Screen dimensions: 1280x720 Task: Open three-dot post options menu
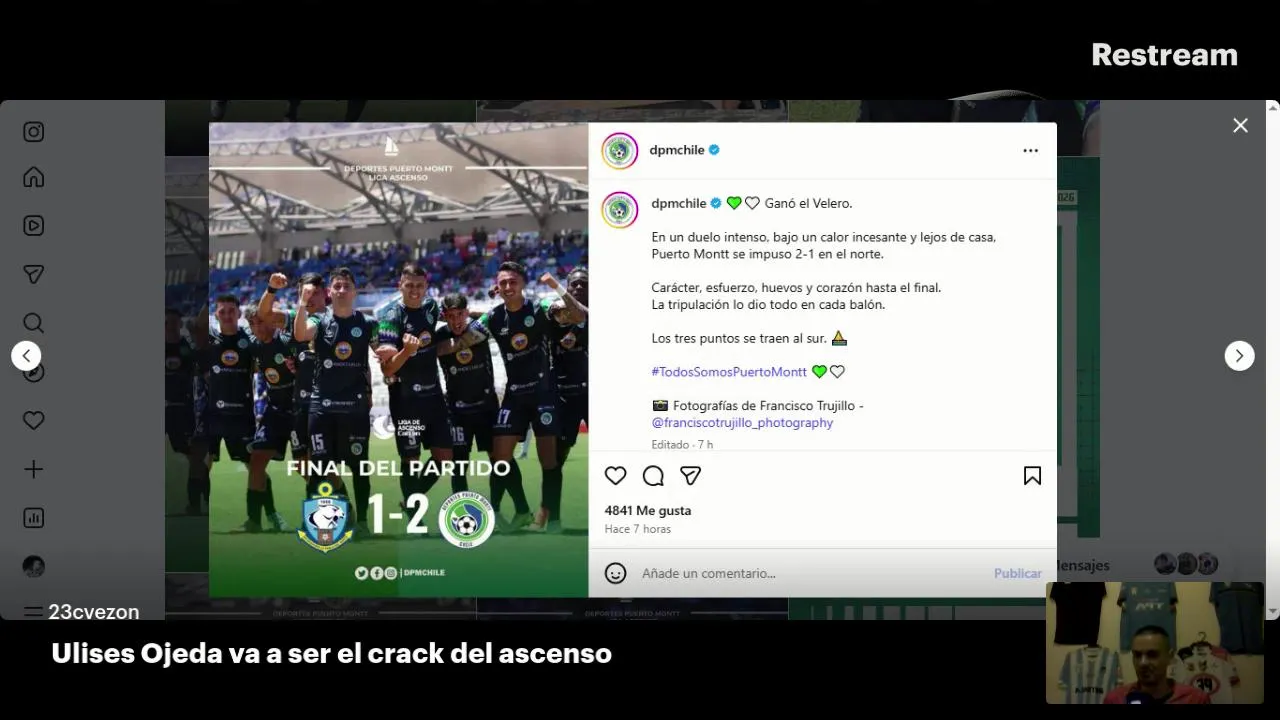coord(1030,150)
